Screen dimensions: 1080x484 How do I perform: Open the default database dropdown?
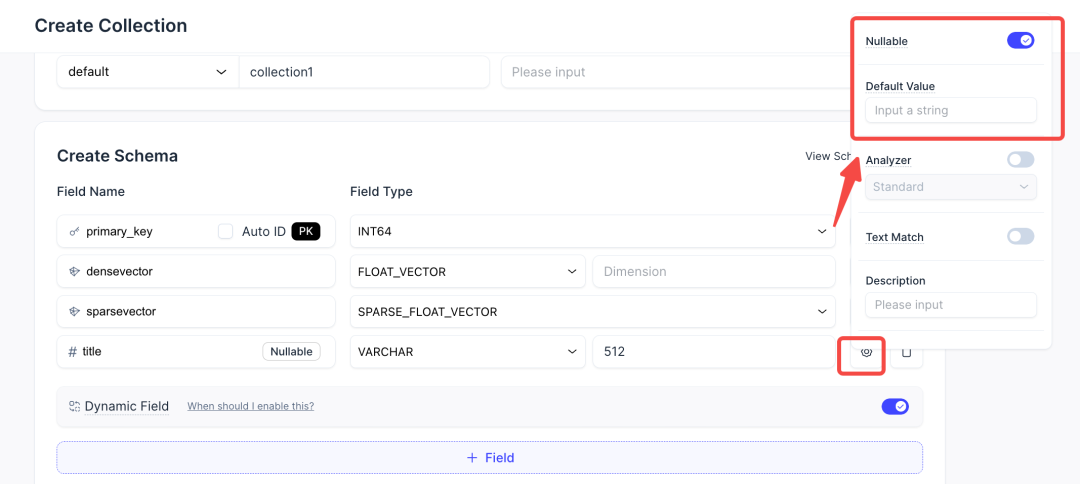[147, 72]
